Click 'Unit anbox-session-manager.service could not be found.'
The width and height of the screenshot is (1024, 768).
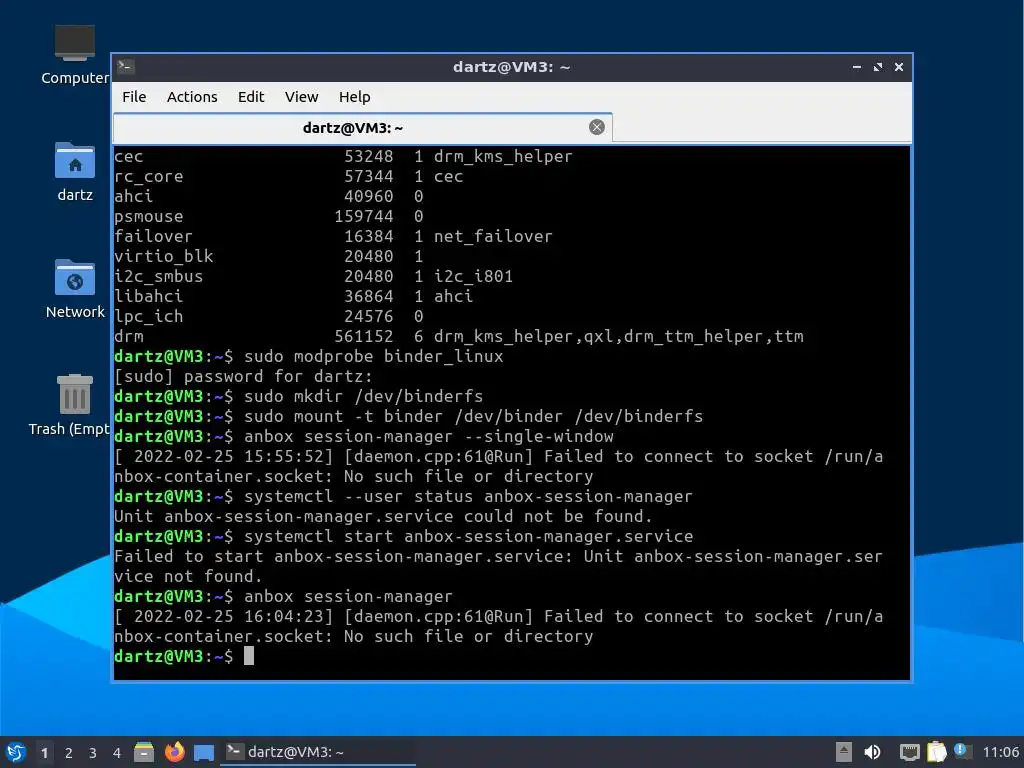coord(383,516)
